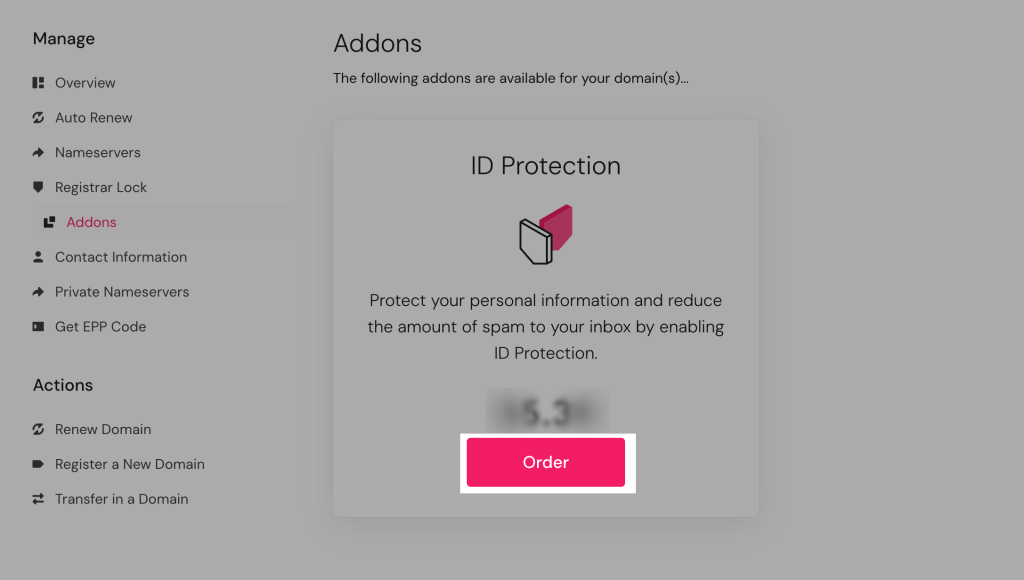Click the blurred ID Protection price
The image size is (1024, 580).
tap(547, 409)
